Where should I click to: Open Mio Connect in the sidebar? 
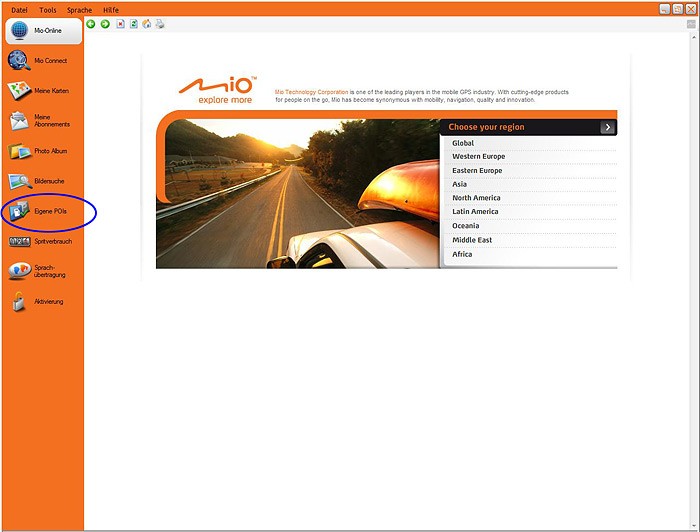tap(42, 61)
